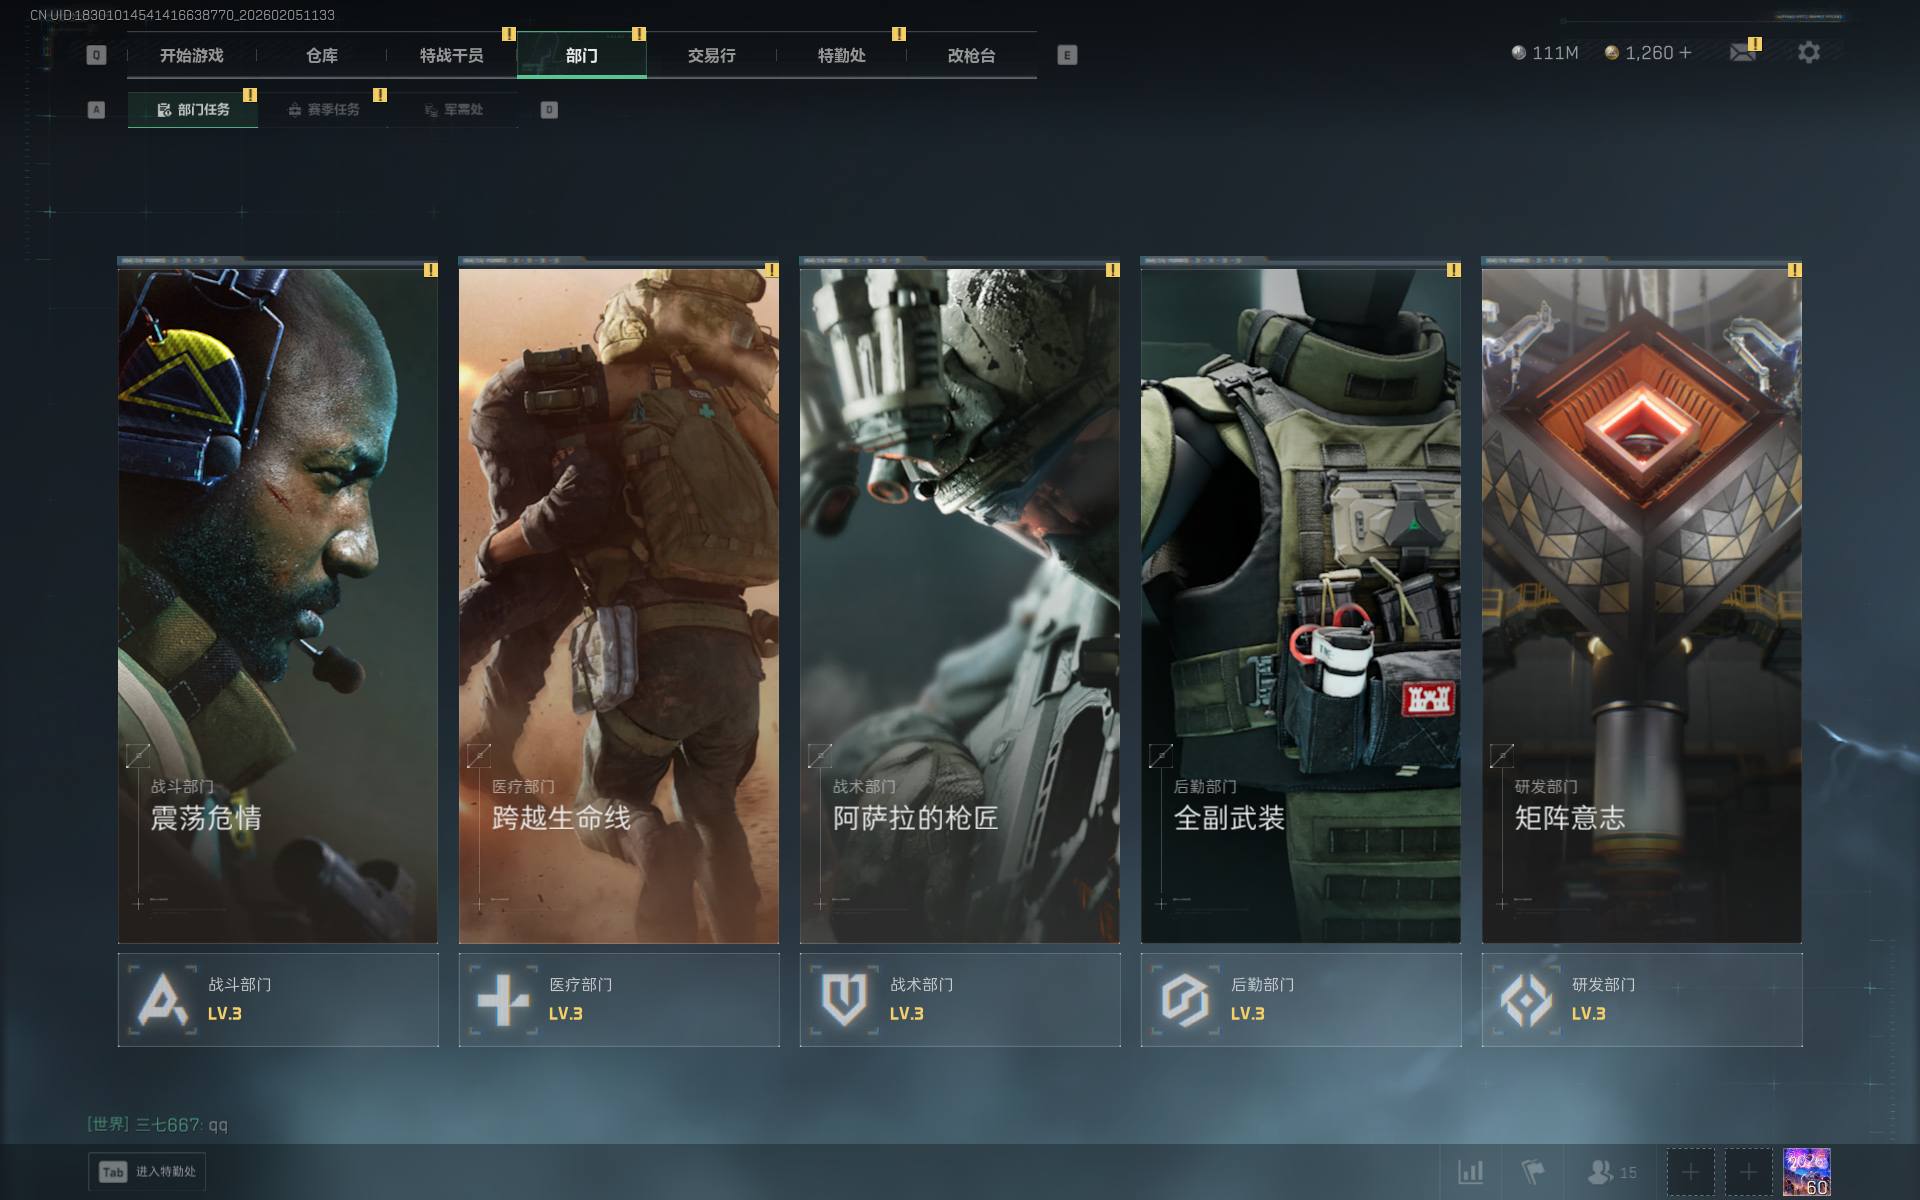Image resolution: width=1920 pixels, height=1200 pixels.
Task: Click the Tactical department shield emblem
Action: tap(844, 999)
